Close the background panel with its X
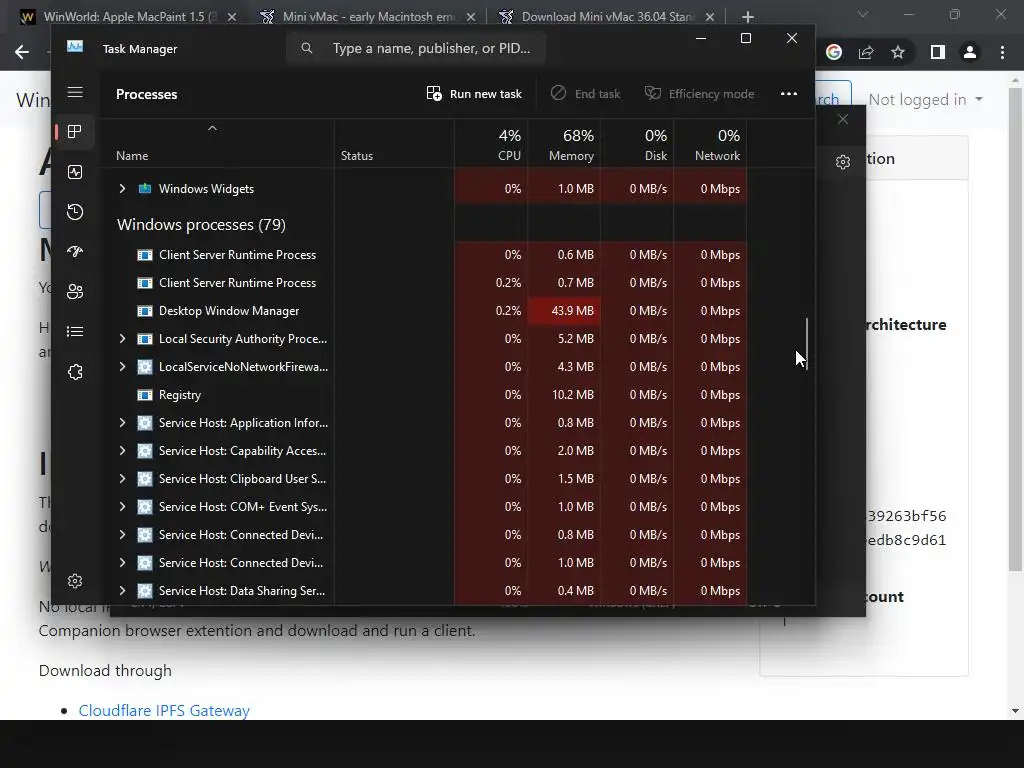1024x768 pixels. click(843, 119)
